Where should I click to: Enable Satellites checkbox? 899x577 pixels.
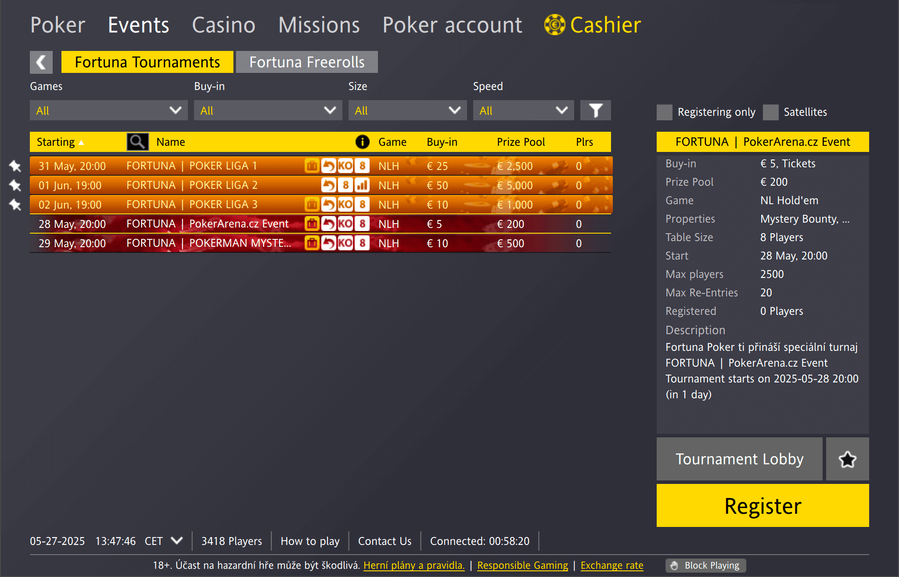[x=771, y=112]
